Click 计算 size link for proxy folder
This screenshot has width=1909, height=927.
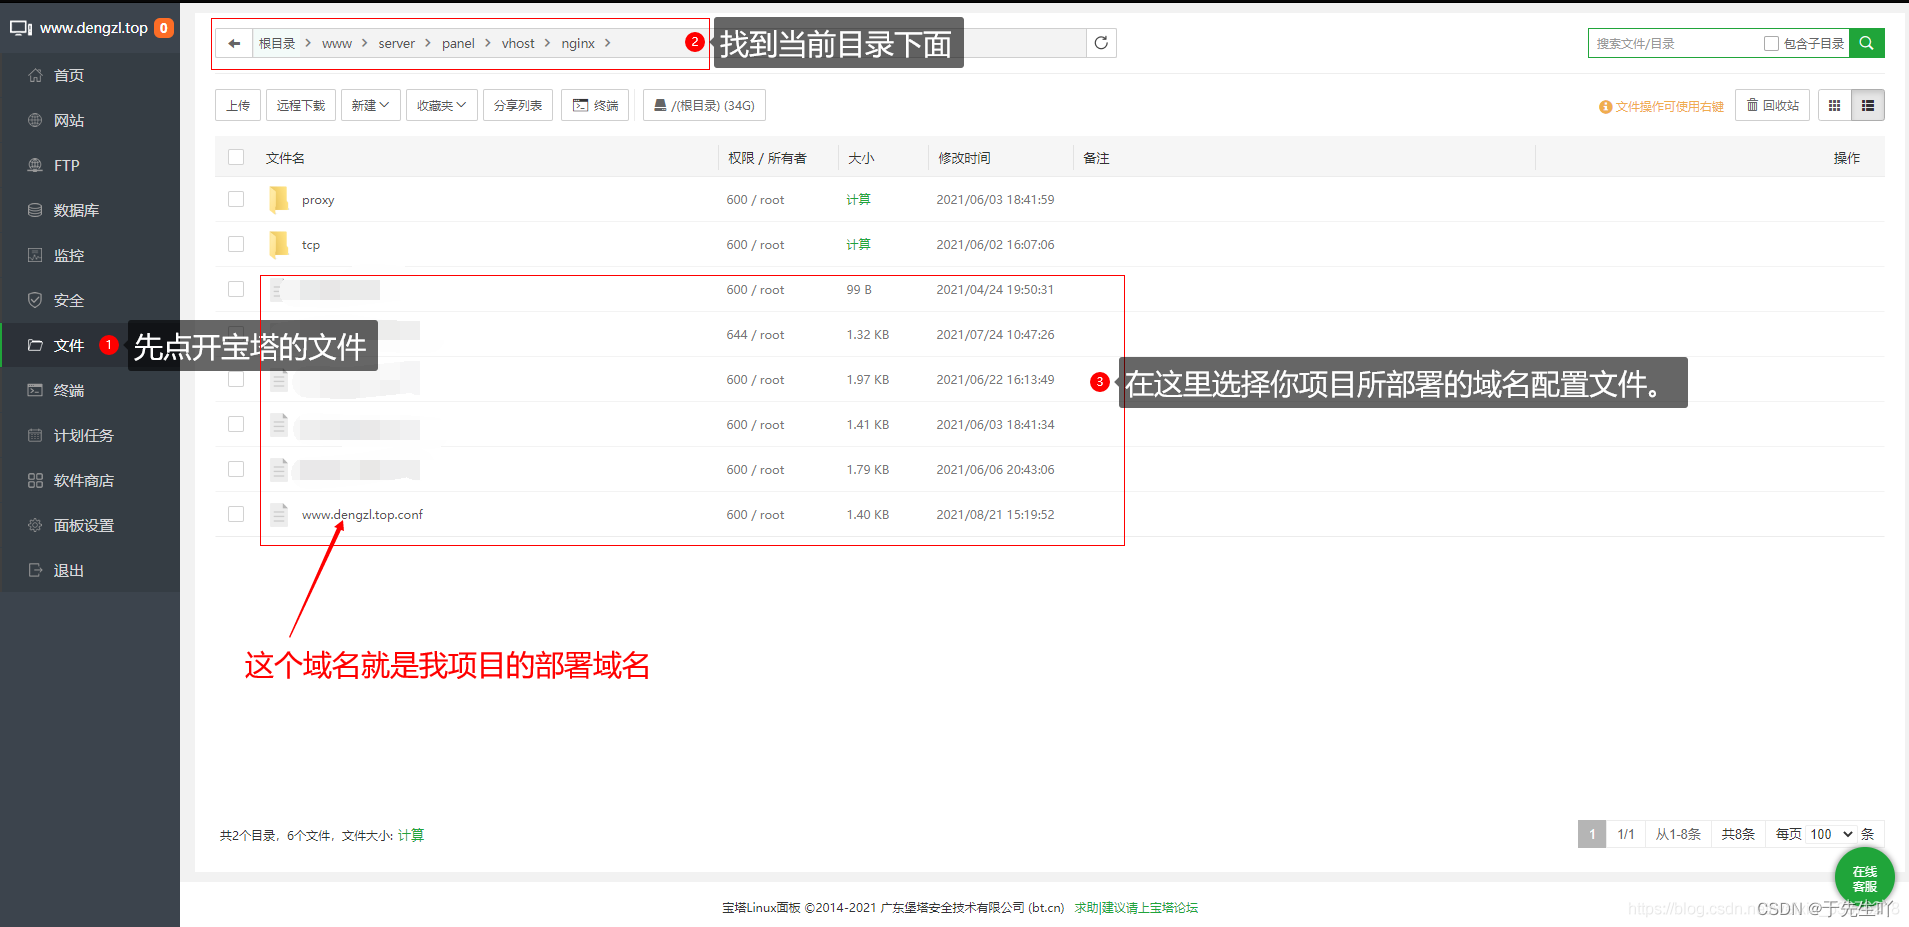tap(858, 200)
